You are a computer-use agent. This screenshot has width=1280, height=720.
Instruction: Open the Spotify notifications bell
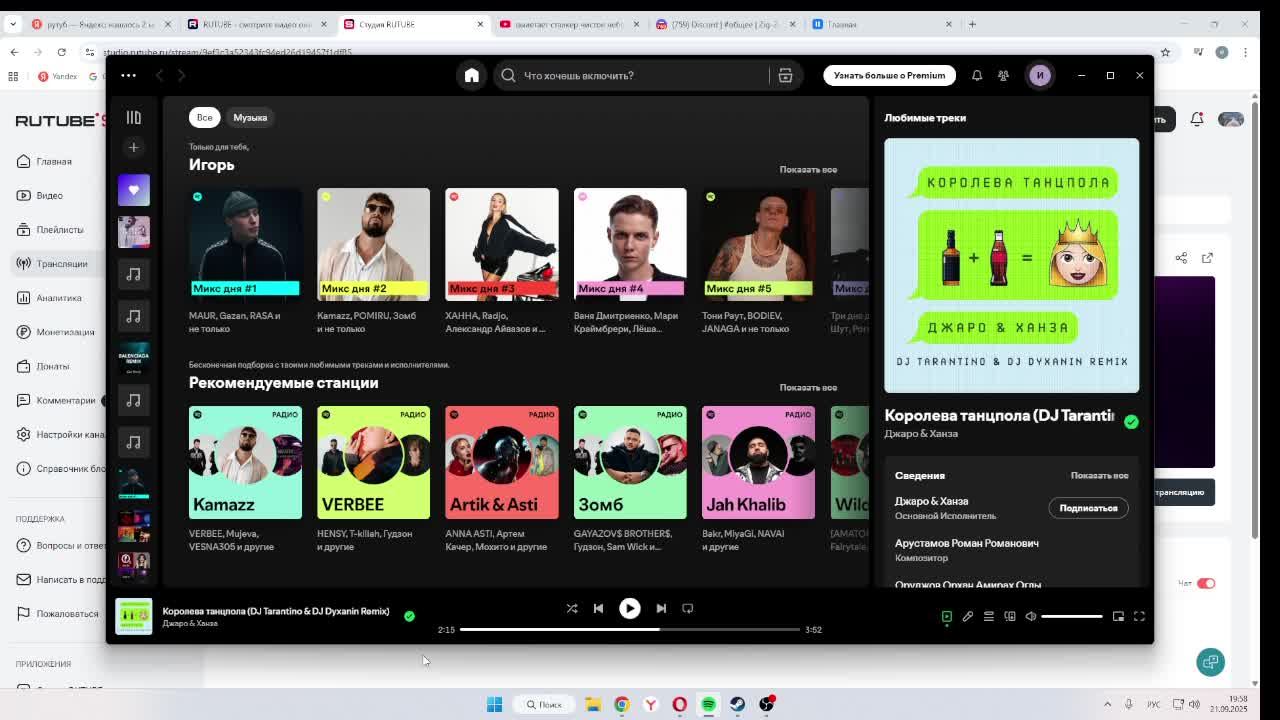click(x=977, y=75)
